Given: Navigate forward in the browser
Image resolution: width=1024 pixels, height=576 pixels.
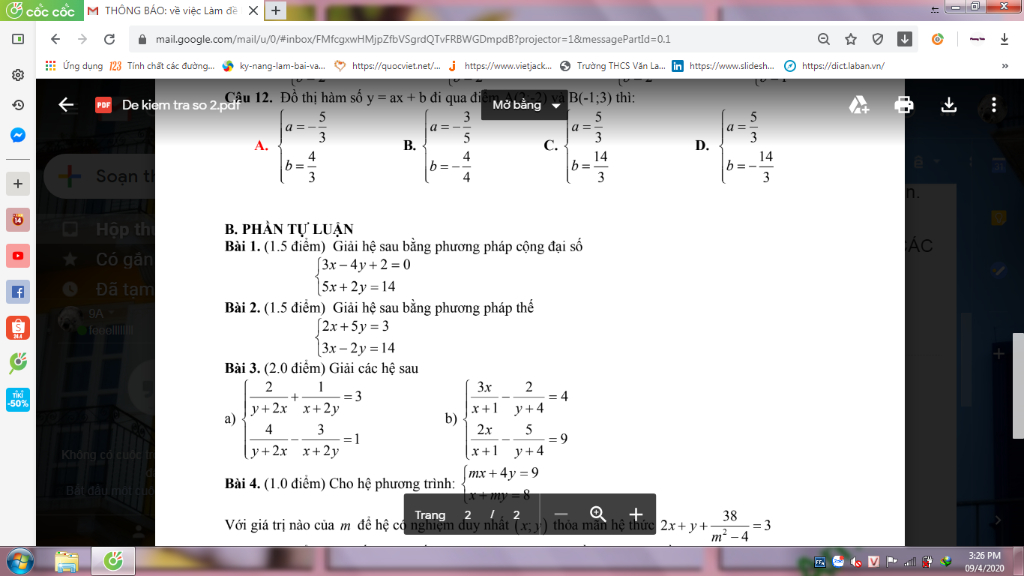Looking at the screenshot, I should click(x=82, y=39).
